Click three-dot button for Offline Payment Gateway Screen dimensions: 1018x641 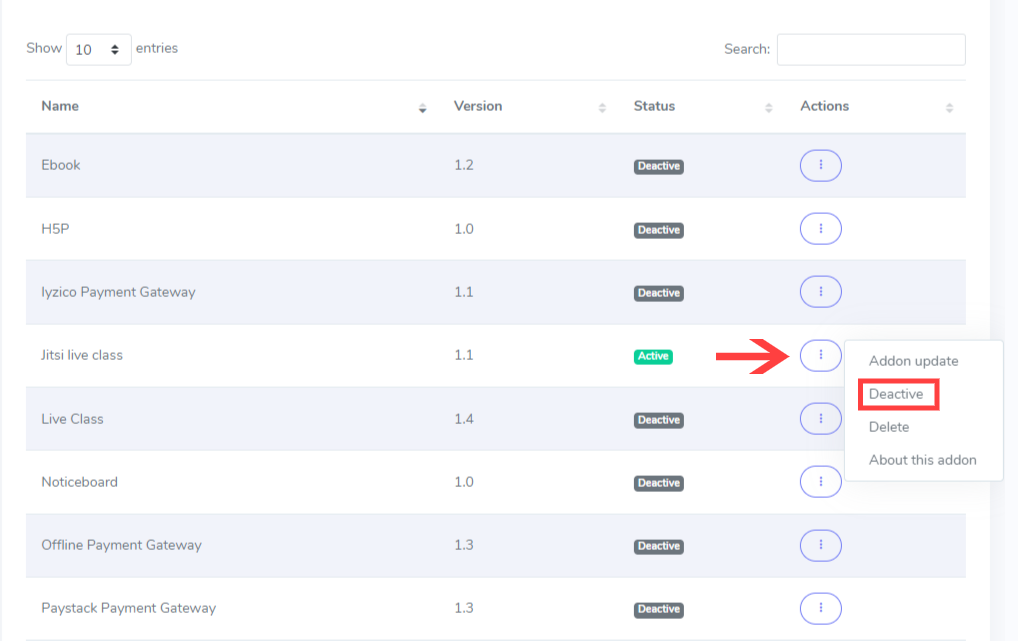click(820, 545)
